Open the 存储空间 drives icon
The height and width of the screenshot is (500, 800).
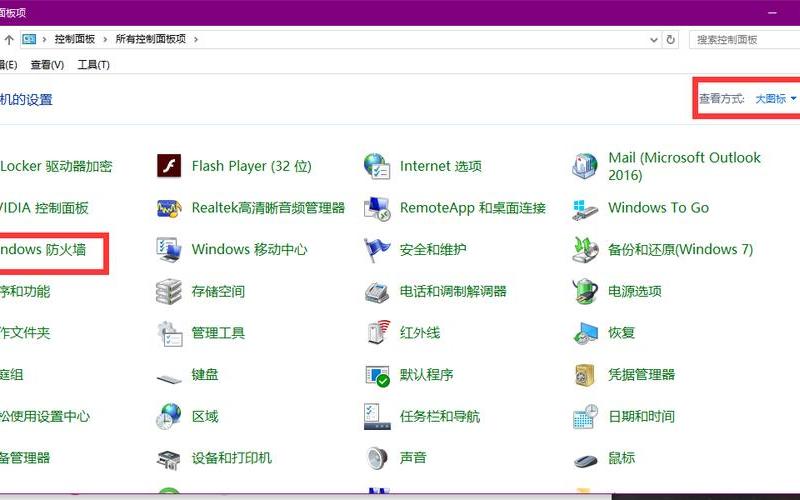pyautogui.click(x=169, y=291)
